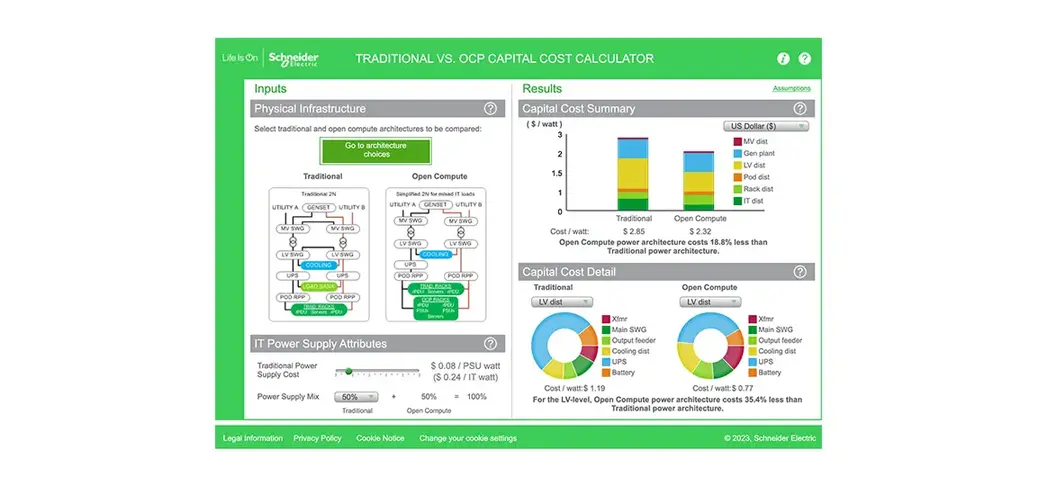Click the '$ 2.32' Open Compute cost value
Screen dimensions: 1038x486
(x=700, y=232)
